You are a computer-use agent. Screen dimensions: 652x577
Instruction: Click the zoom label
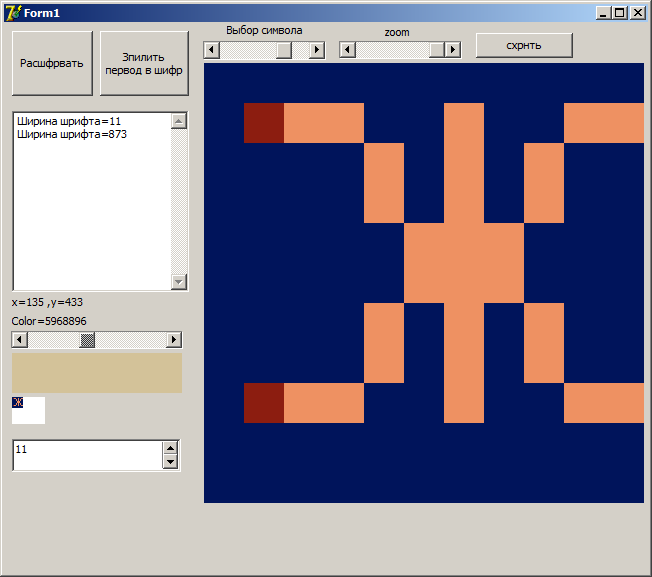(397, 32)
